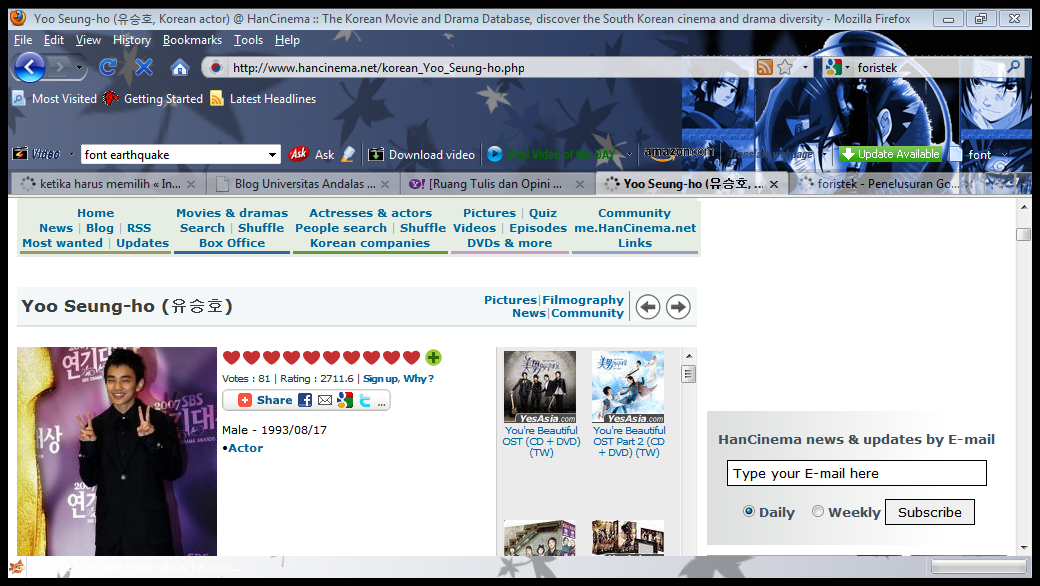Open You're Beautiful OST Part 2 thumbnail
Image resolution: width=1040 pixels, height=586 pixels.
click(628, 387)
